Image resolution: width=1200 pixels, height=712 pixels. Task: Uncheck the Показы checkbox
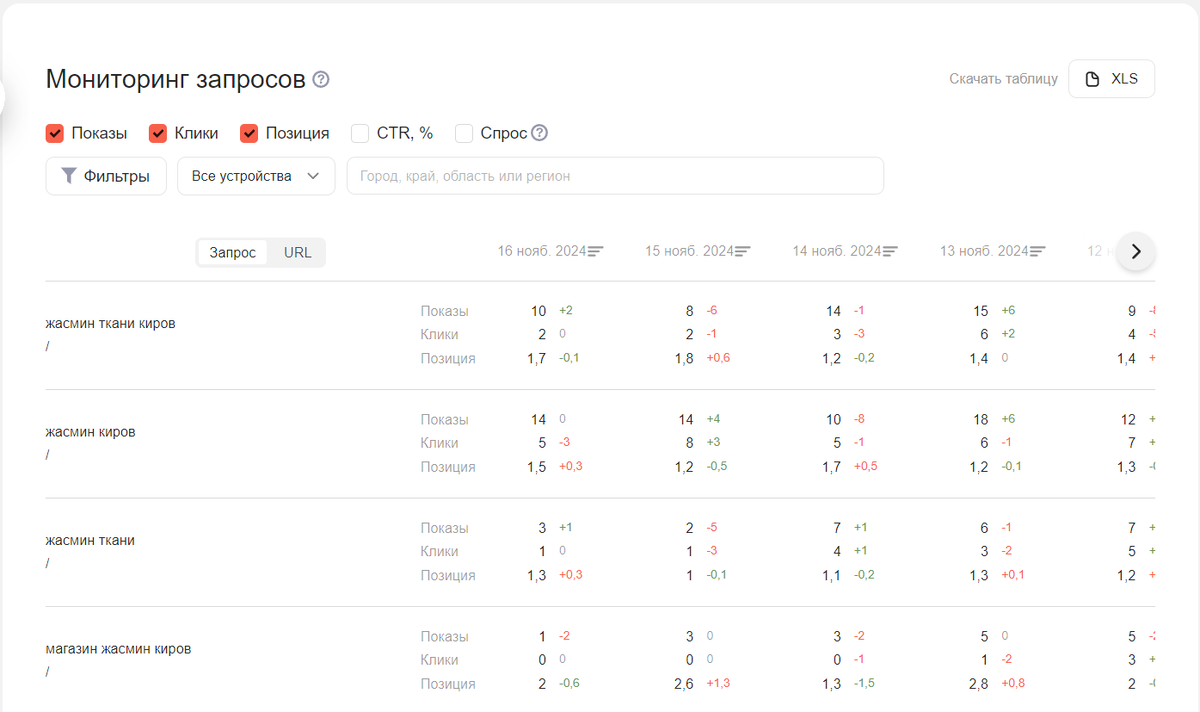(55, 133)
